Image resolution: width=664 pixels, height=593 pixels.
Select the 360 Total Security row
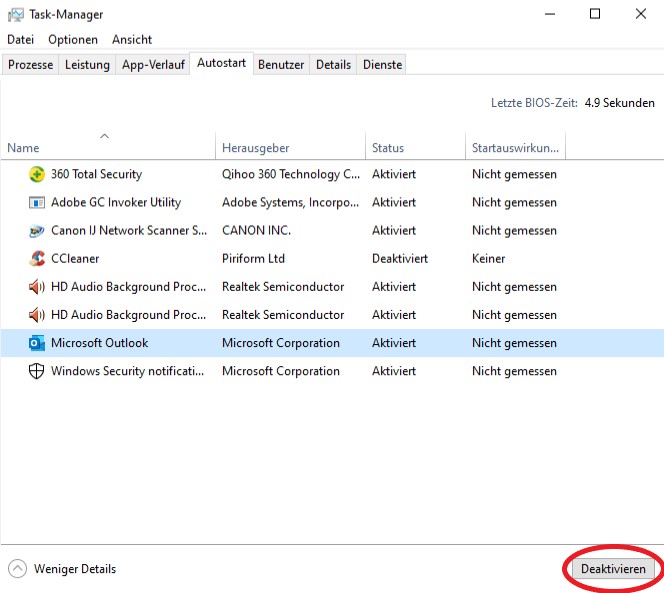click(x=332, y=174)
